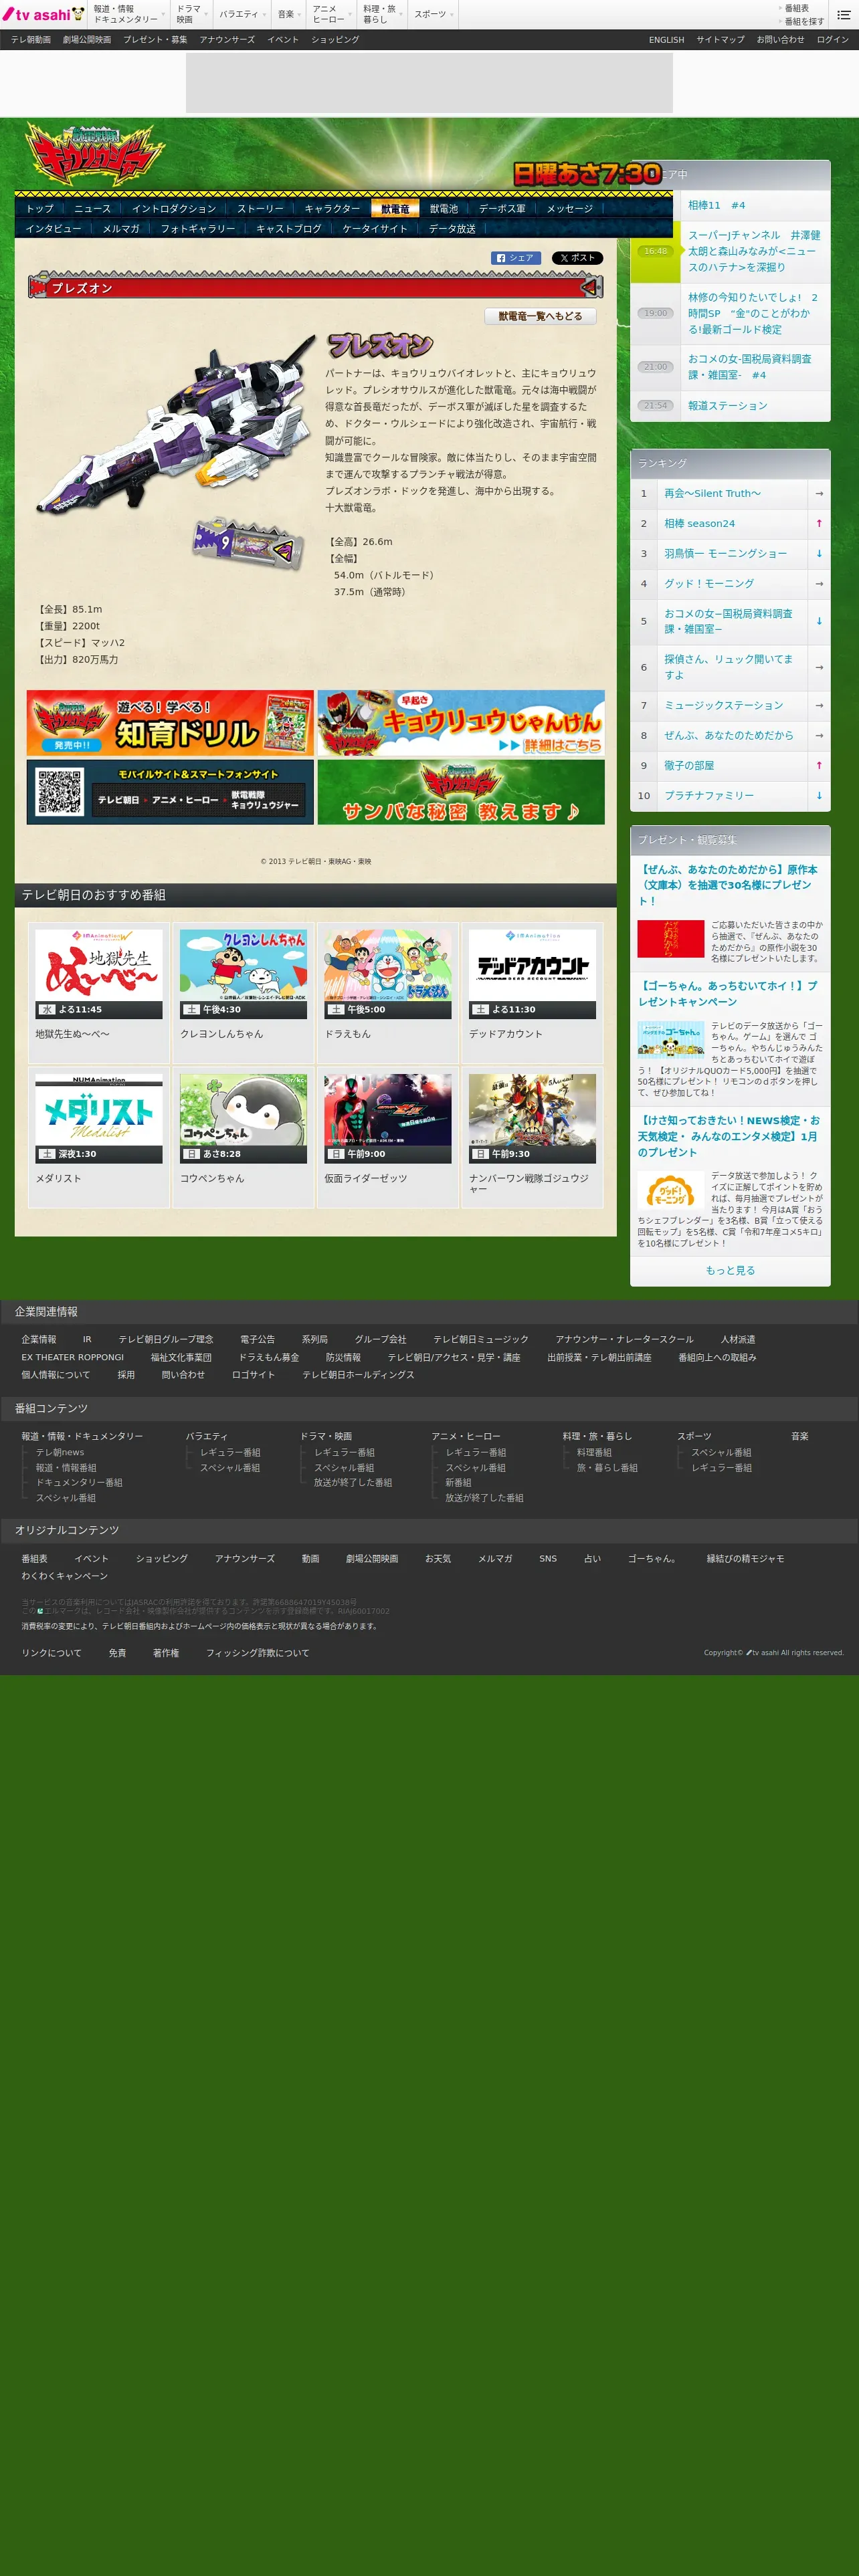The image size is (859, 2576).
Task: Open the 相棒11 #4 schedule entry
Action: pos(716,205)
